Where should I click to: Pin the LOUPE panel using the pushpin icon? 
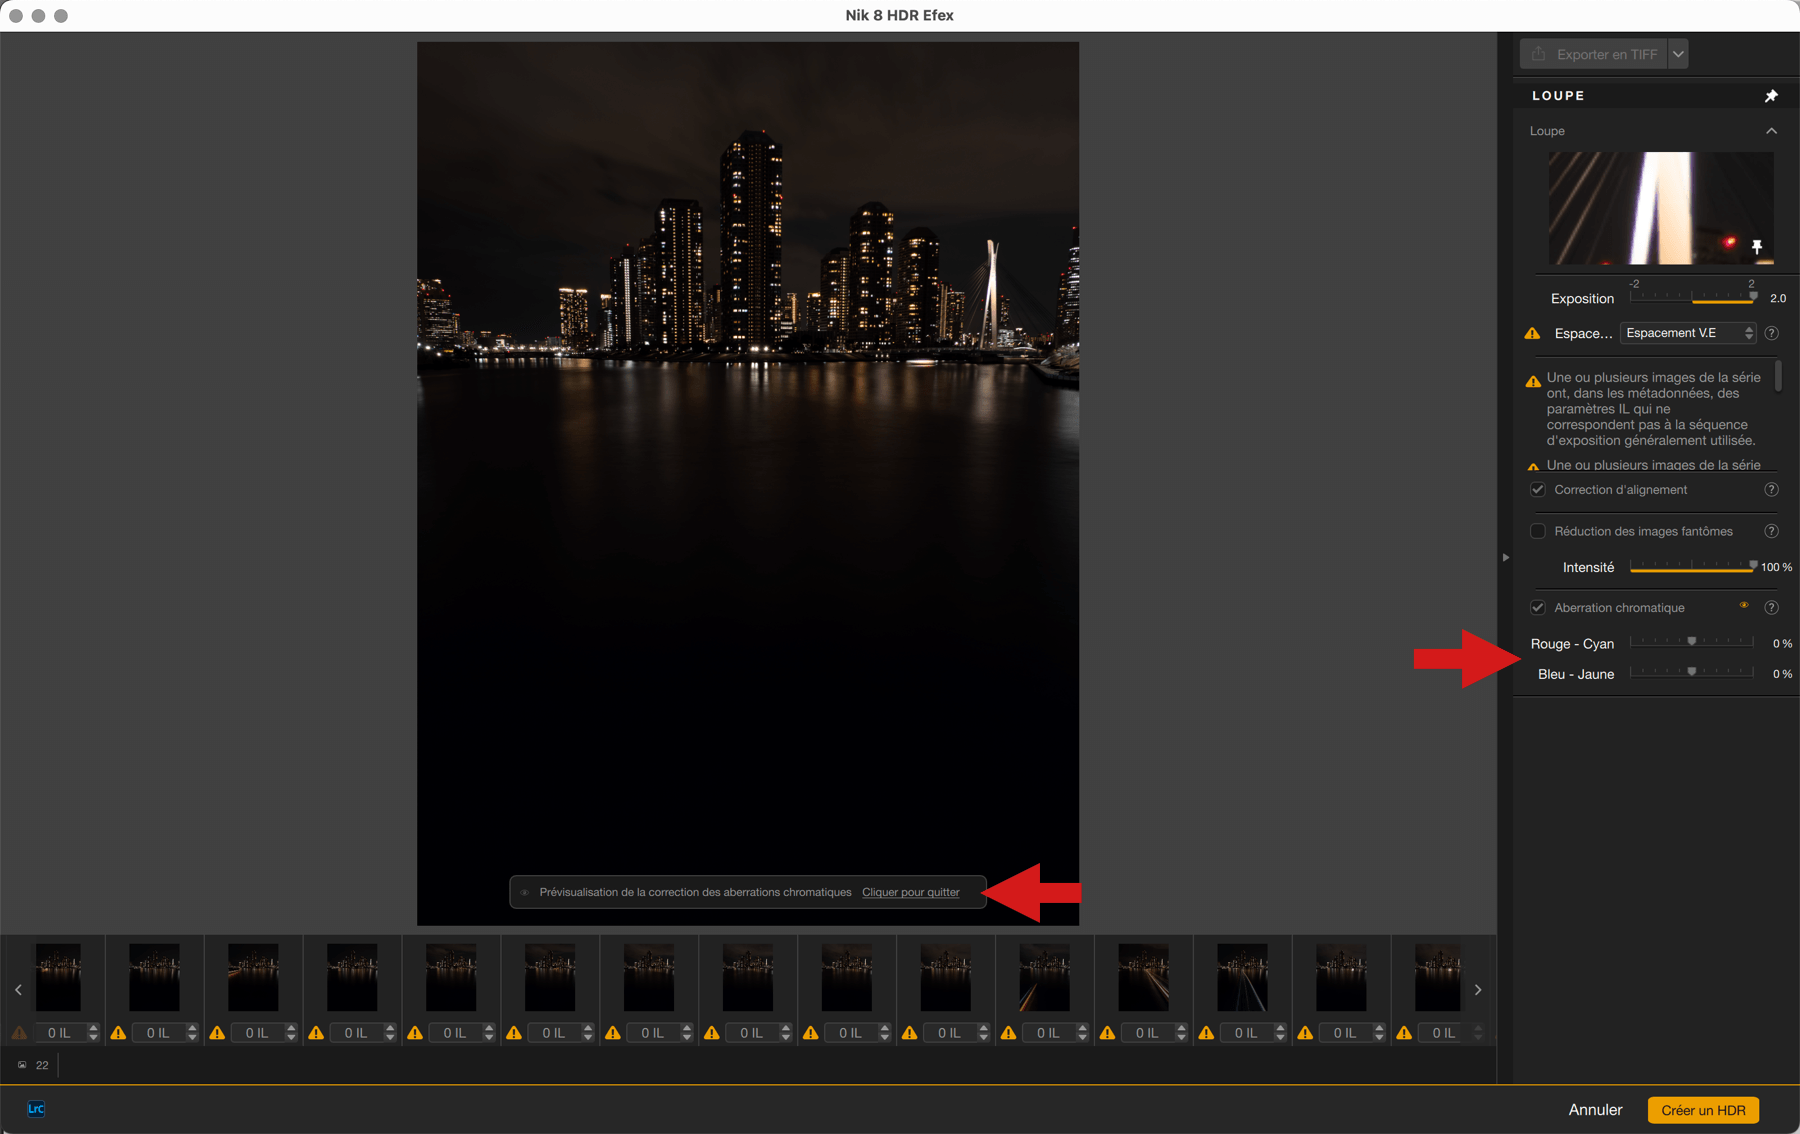(1771, 96)
